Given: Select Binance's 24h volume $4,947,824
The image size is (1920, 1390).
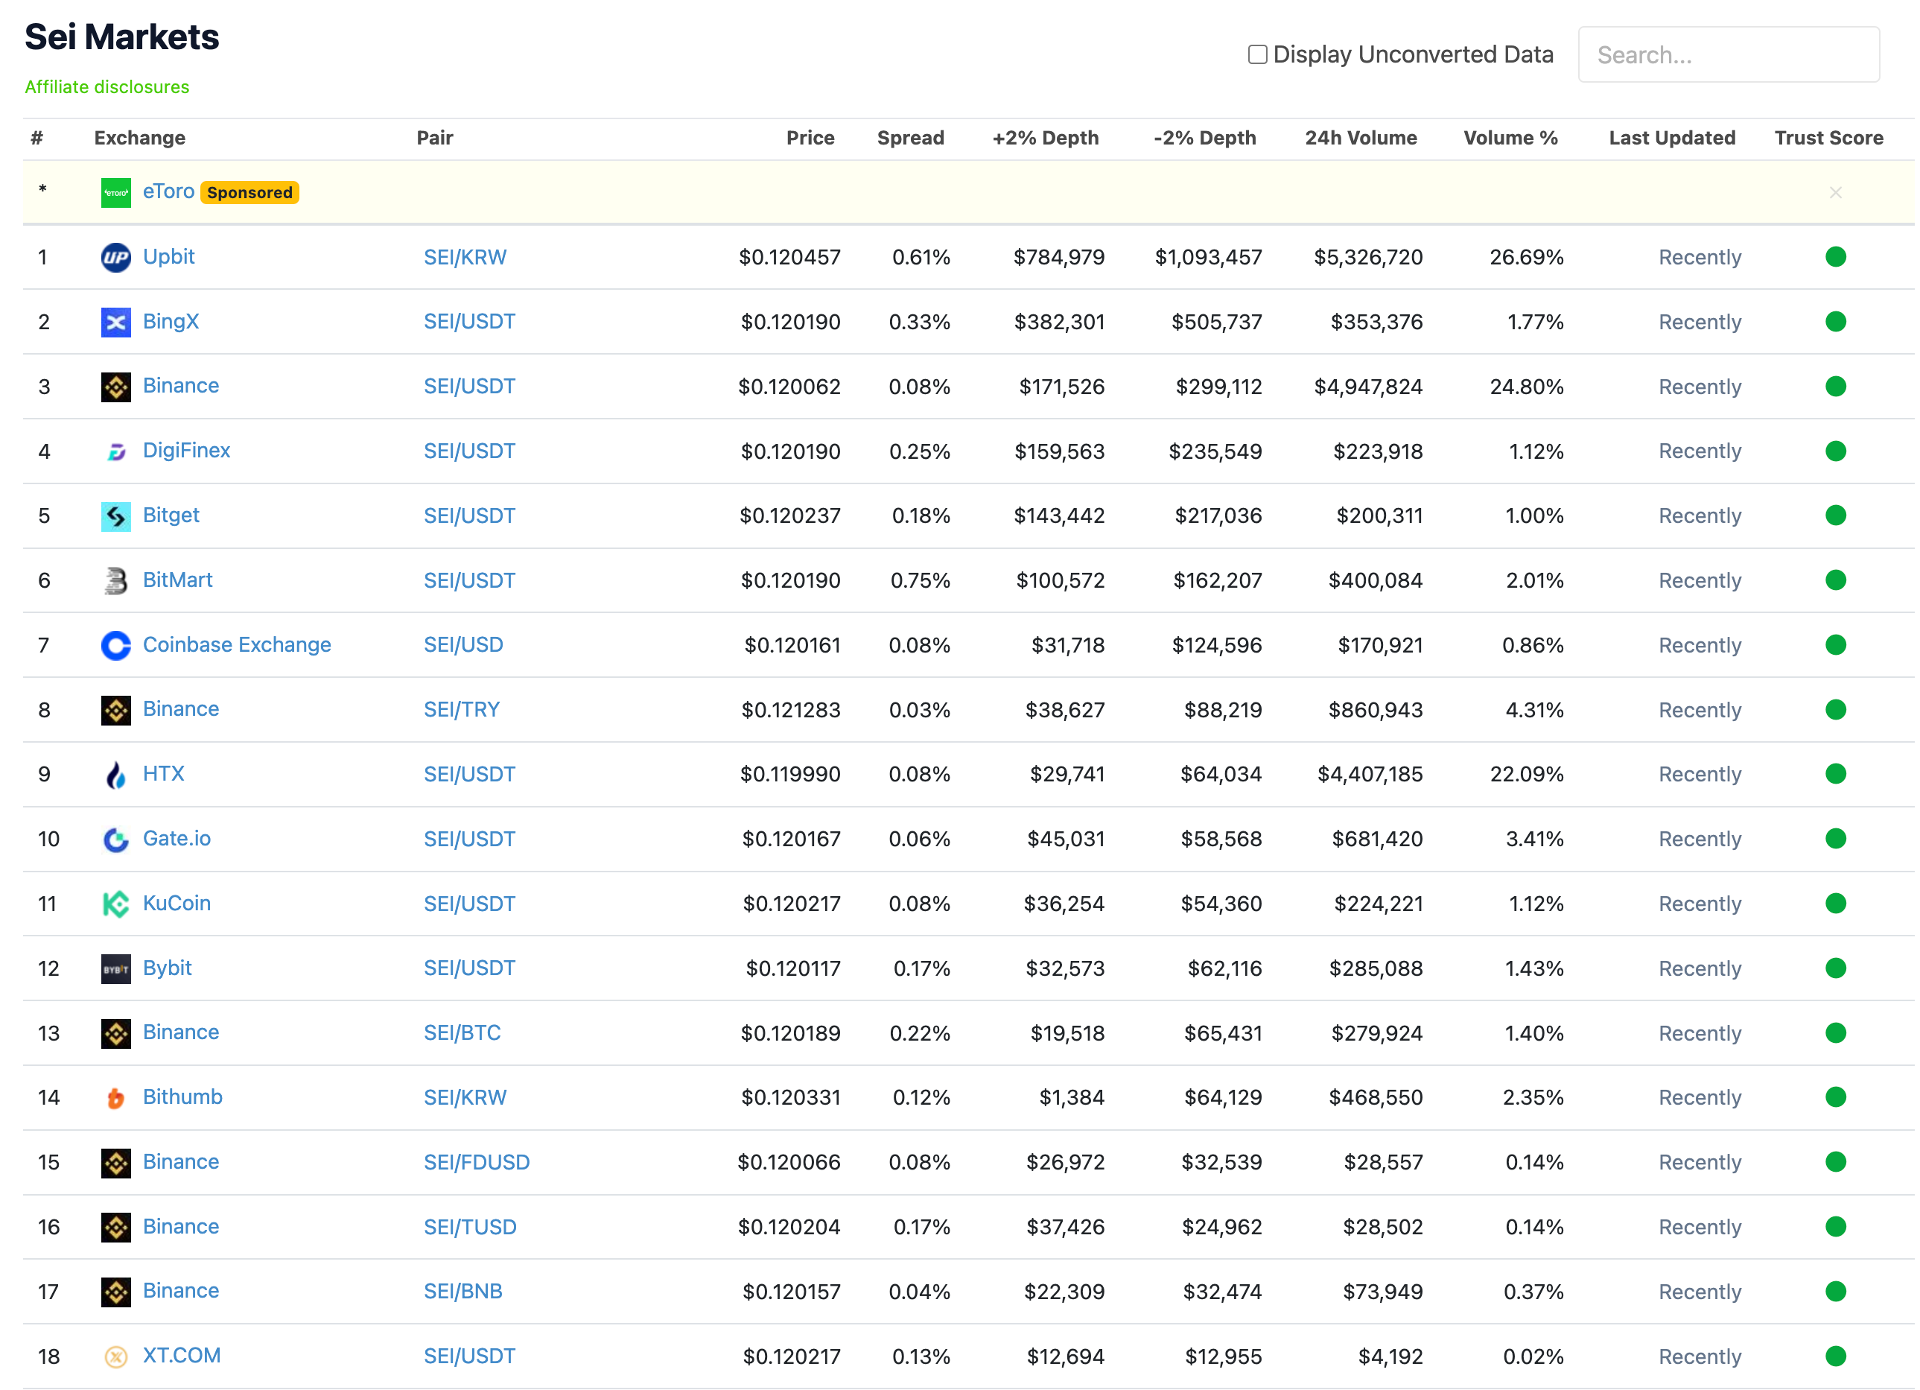Looking at the screenshot, I should (1367, 386).
